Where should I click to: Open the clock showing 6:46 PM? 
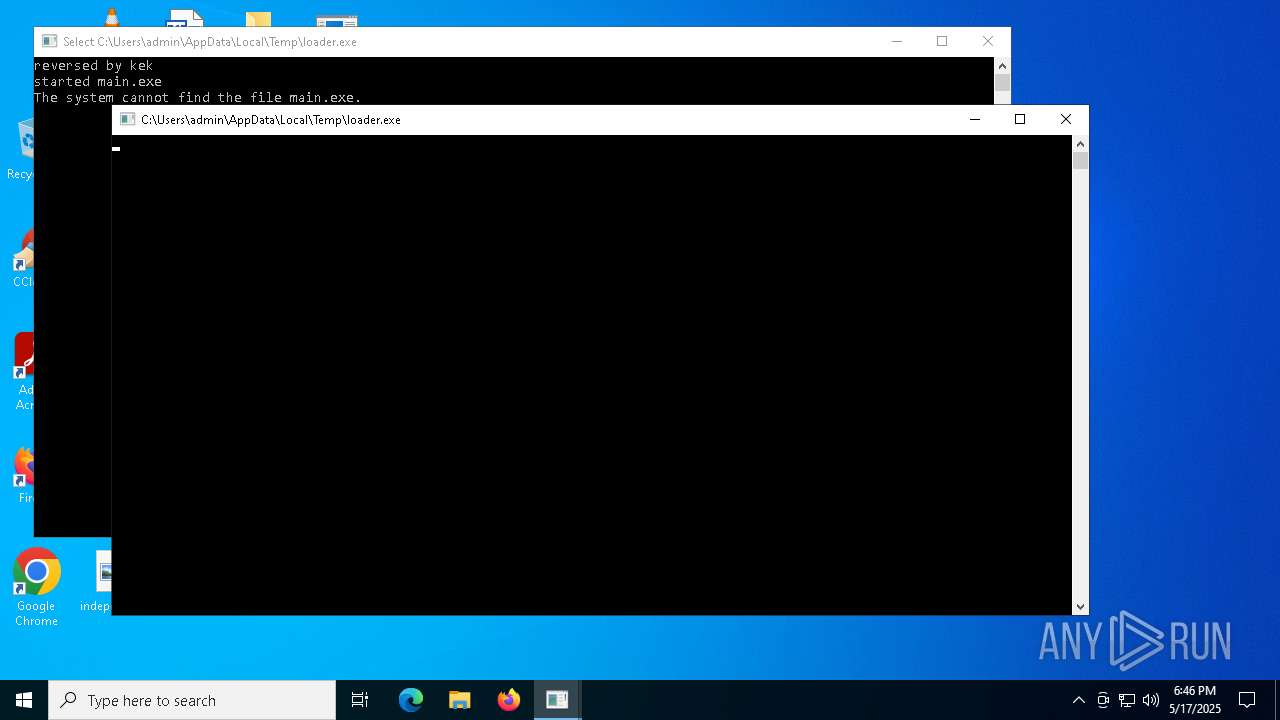coord(1195,700)
